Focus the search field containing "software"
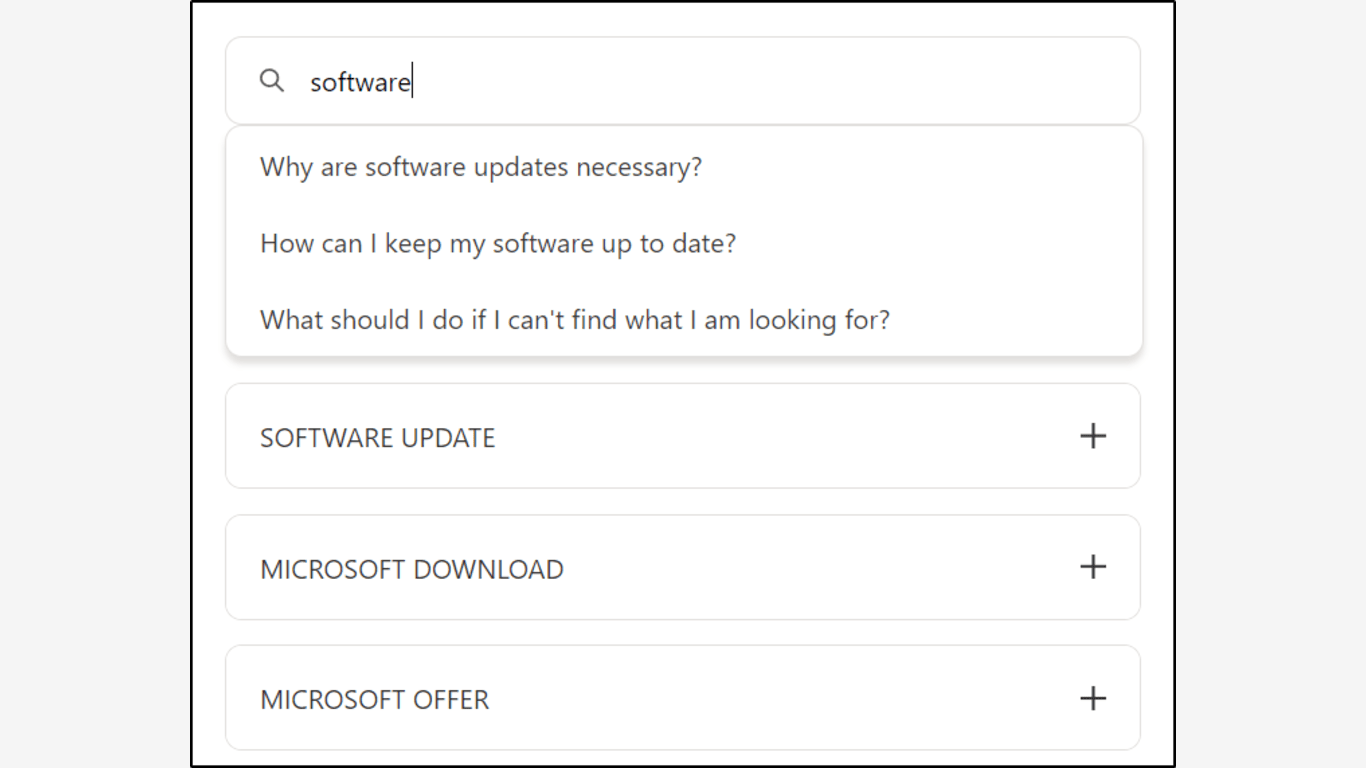The height and width of the screenshot is (768, 1366). point(700,81)
